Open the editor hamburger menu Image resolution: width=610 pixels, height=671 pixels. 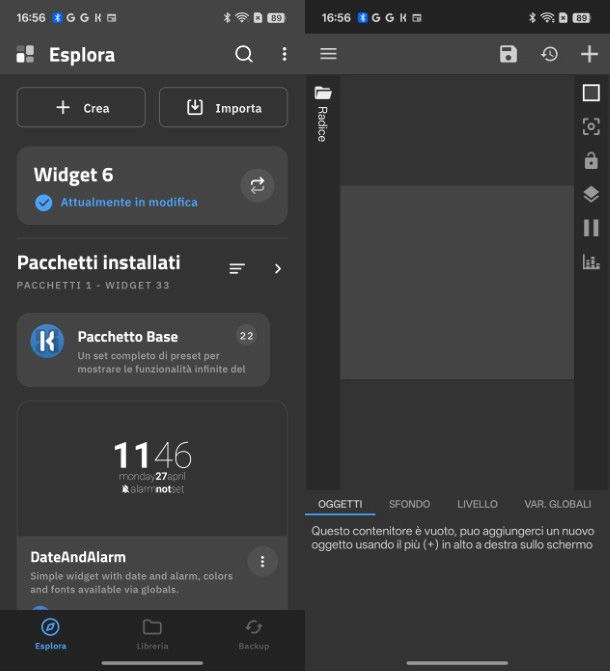(x=328, y=54)
